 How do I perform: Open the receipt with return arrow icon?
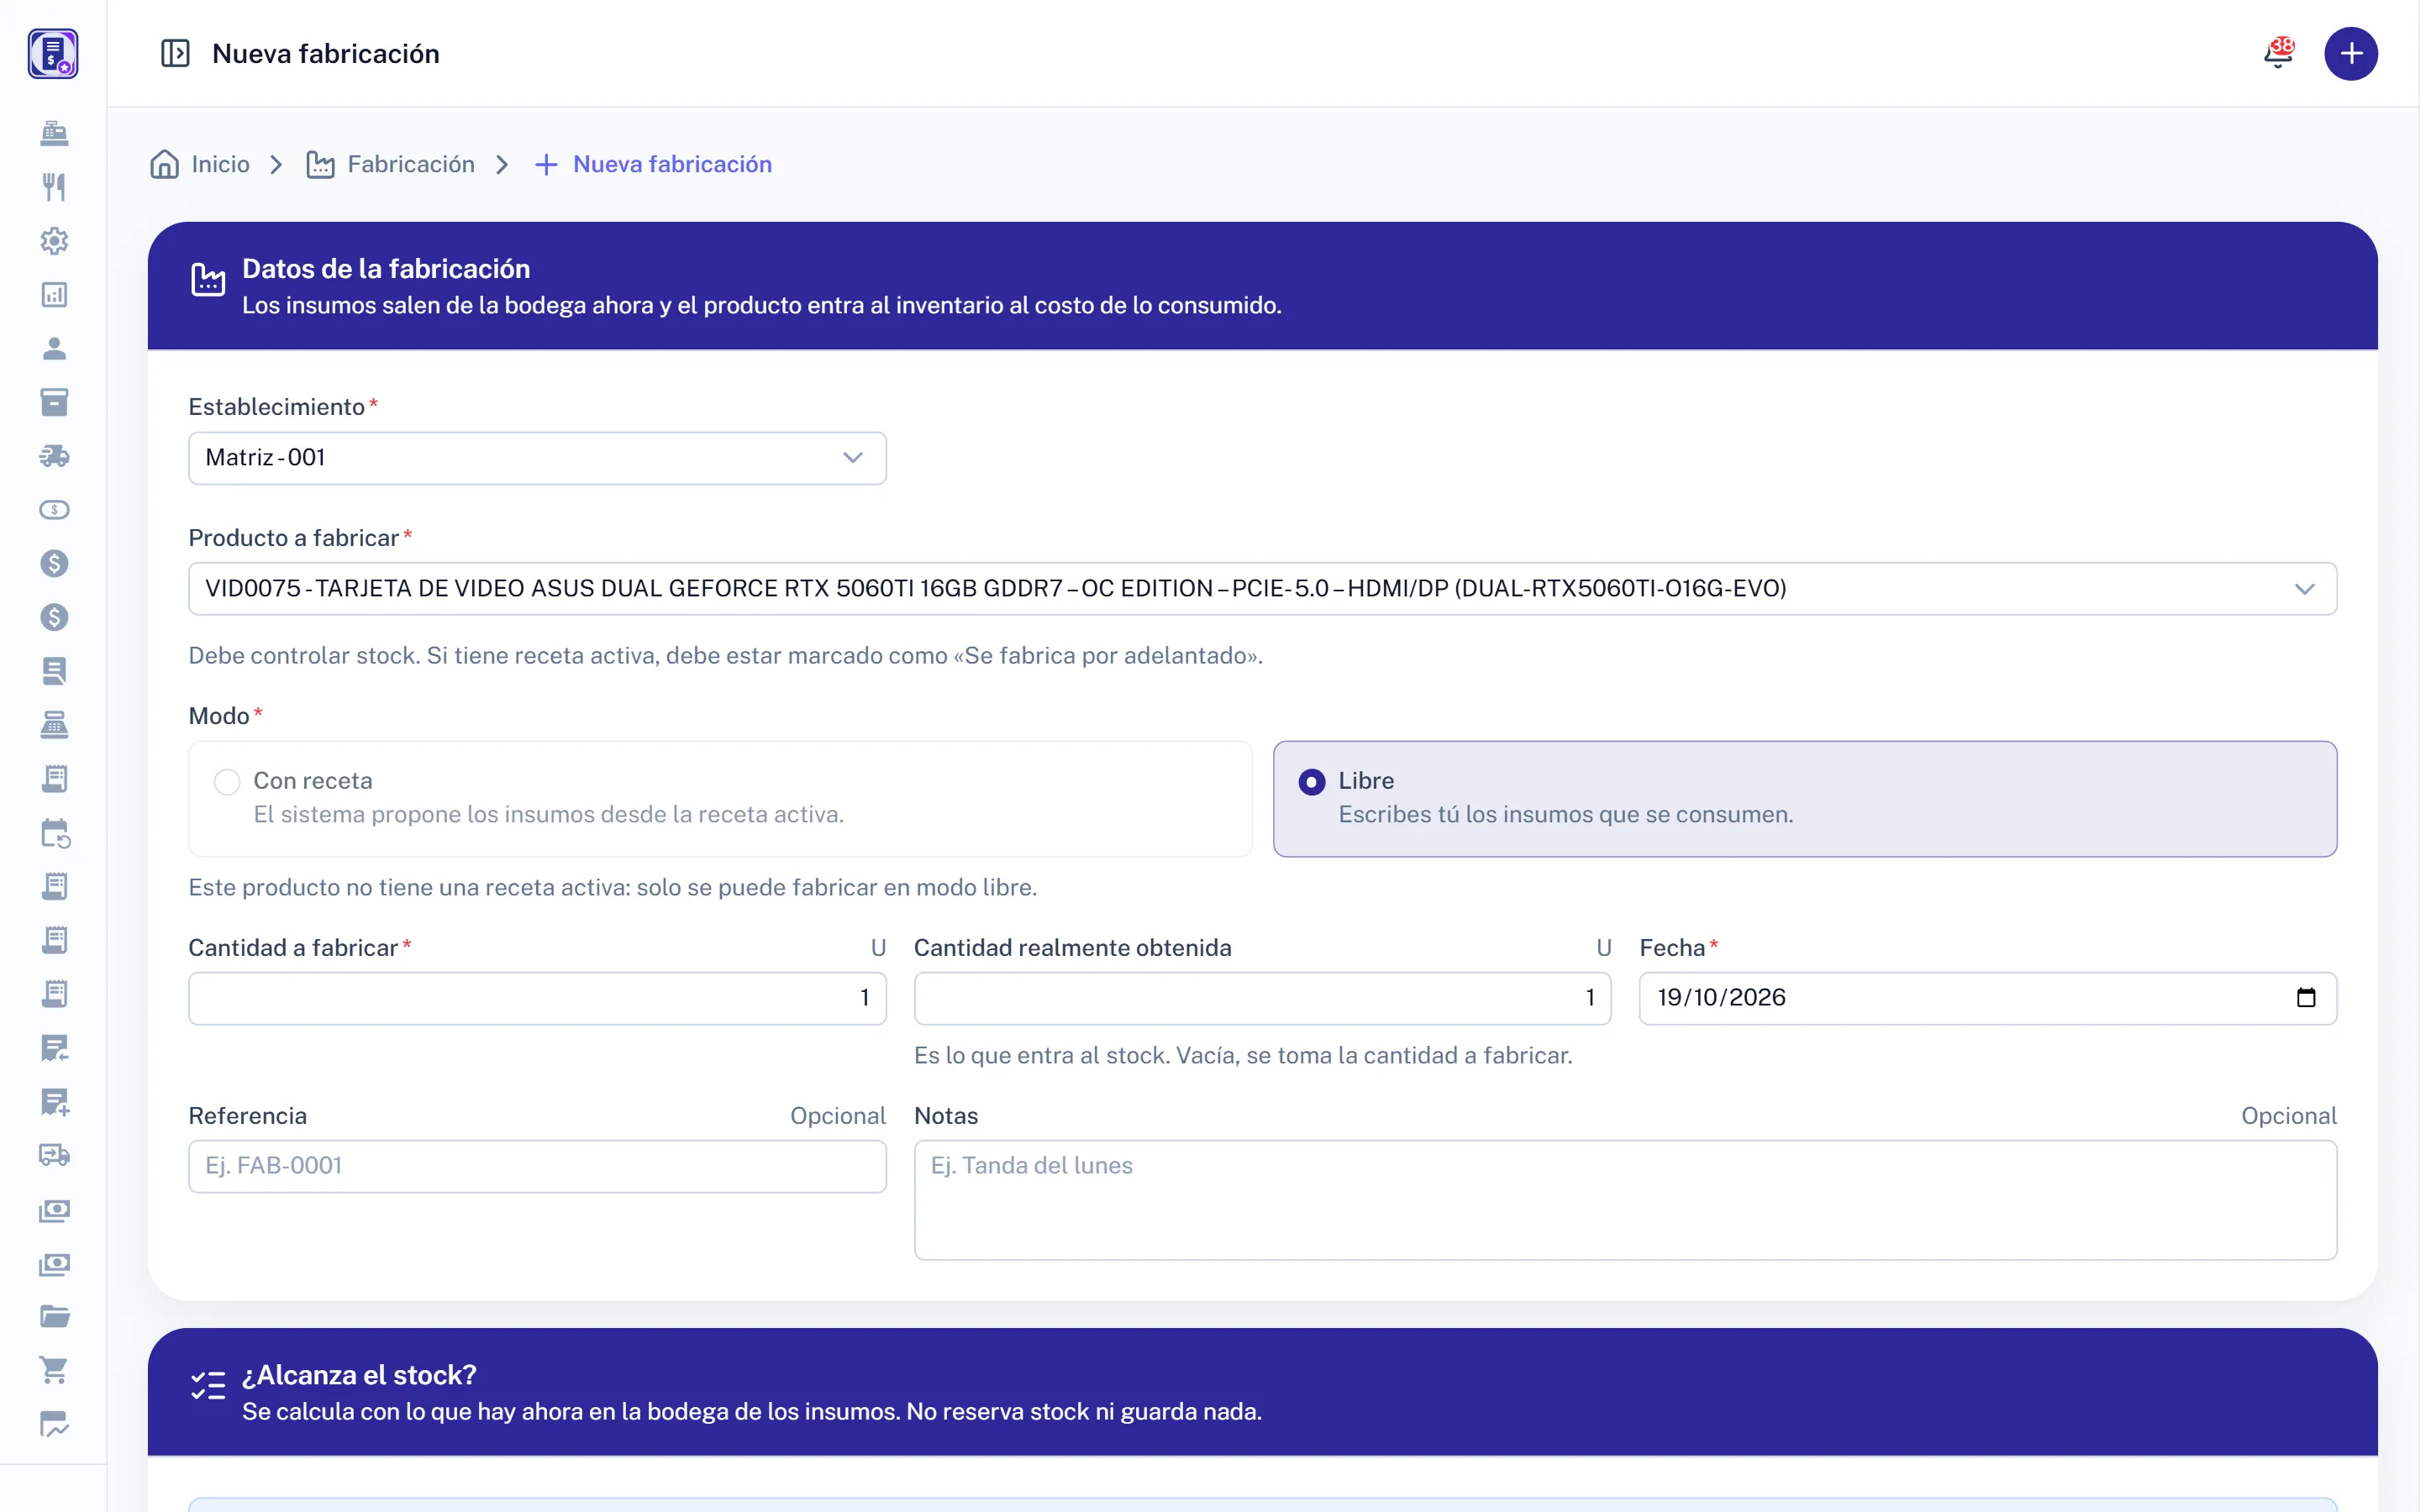[54, 1048]
